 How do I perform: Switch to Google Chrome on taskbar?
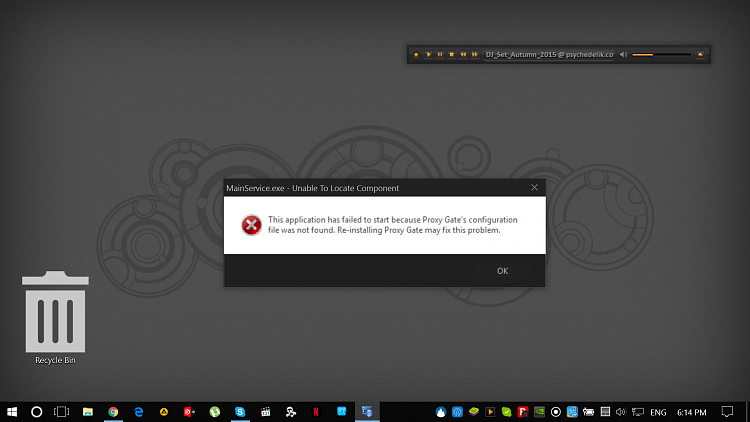click(x=113, y=412)
